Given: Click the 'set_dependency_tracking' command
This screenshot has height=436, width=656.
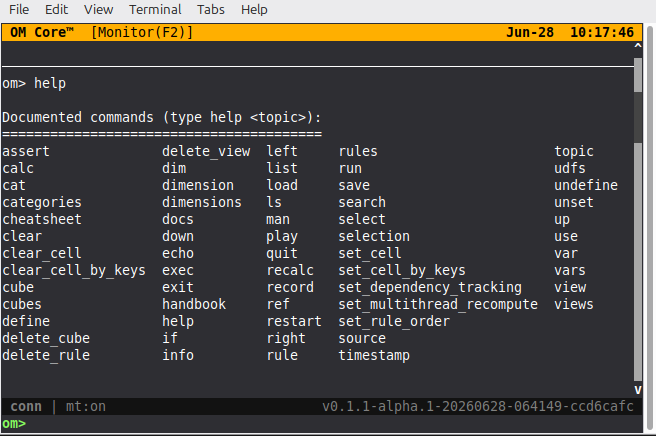Looking at the screenshot, I should click(x=430, y=287).
